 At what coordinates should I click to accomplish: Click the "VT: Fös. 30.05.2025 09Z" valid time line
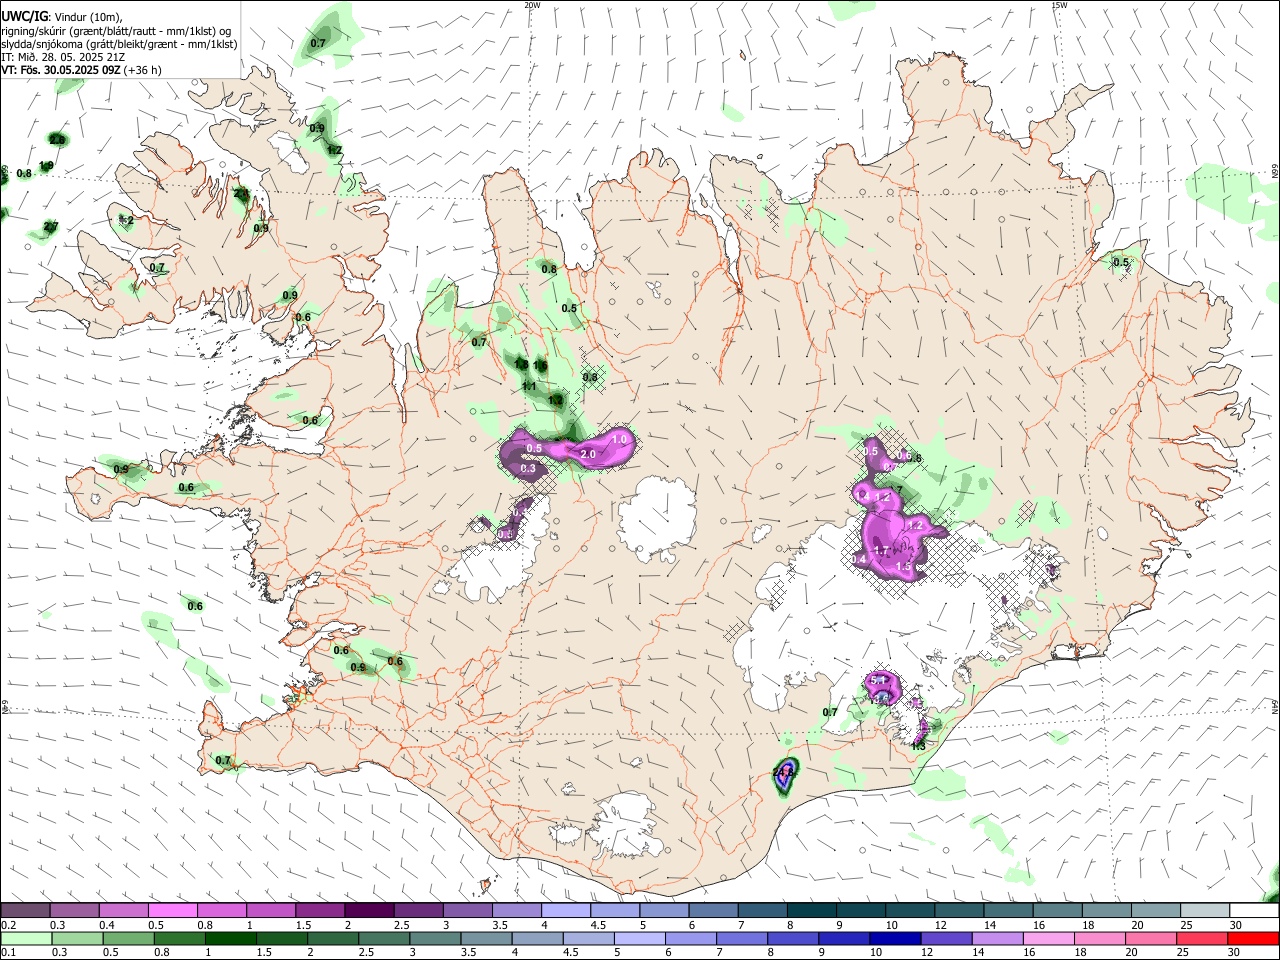click(x=61, y=70)
